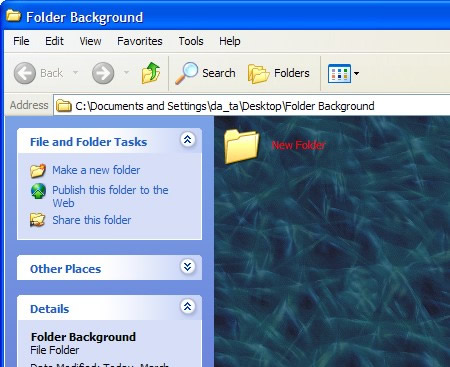Viewport: 450px width, 367px height.
Task: Open the Search magnifier tool
Action: 186,73
